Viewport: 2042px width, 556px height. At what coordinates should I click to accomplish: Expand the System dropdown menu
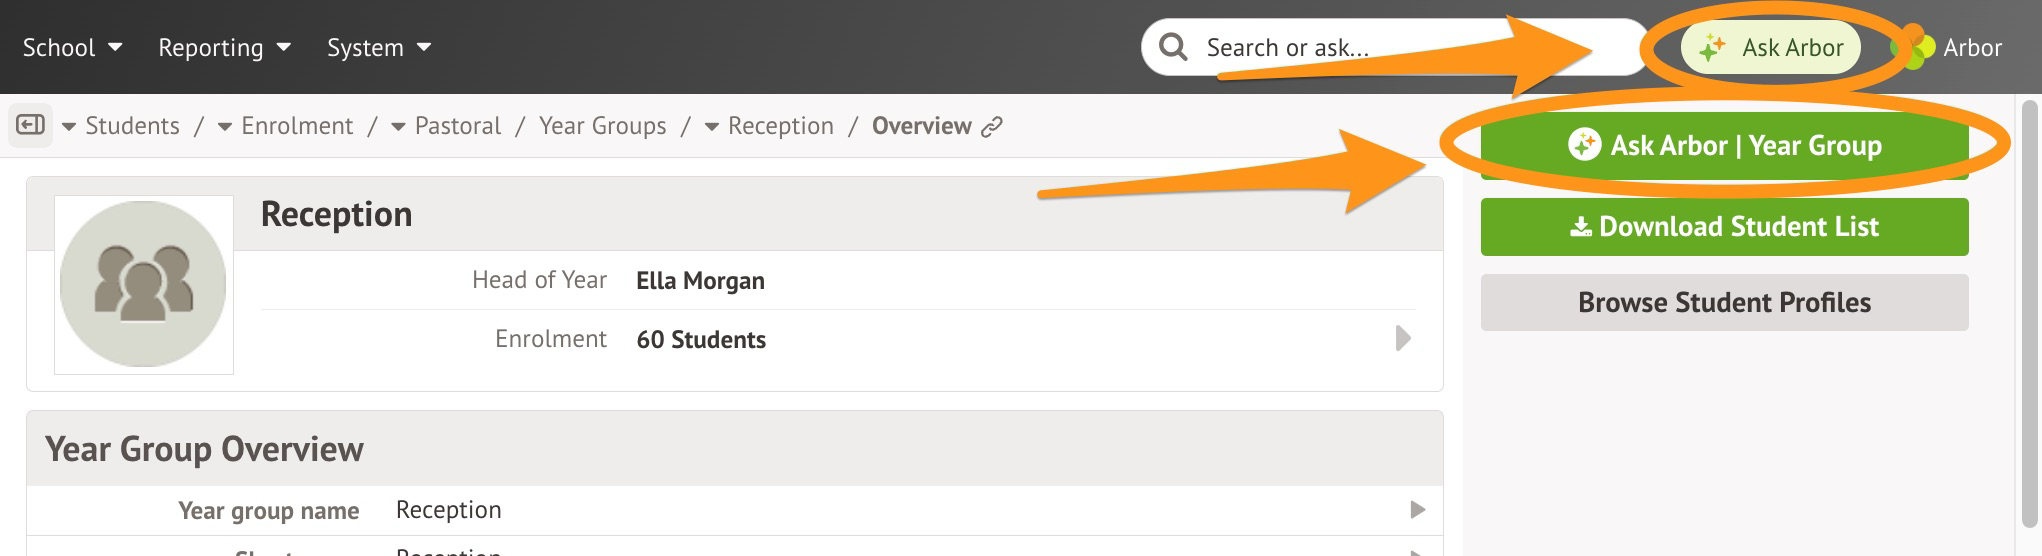point(379,47)
